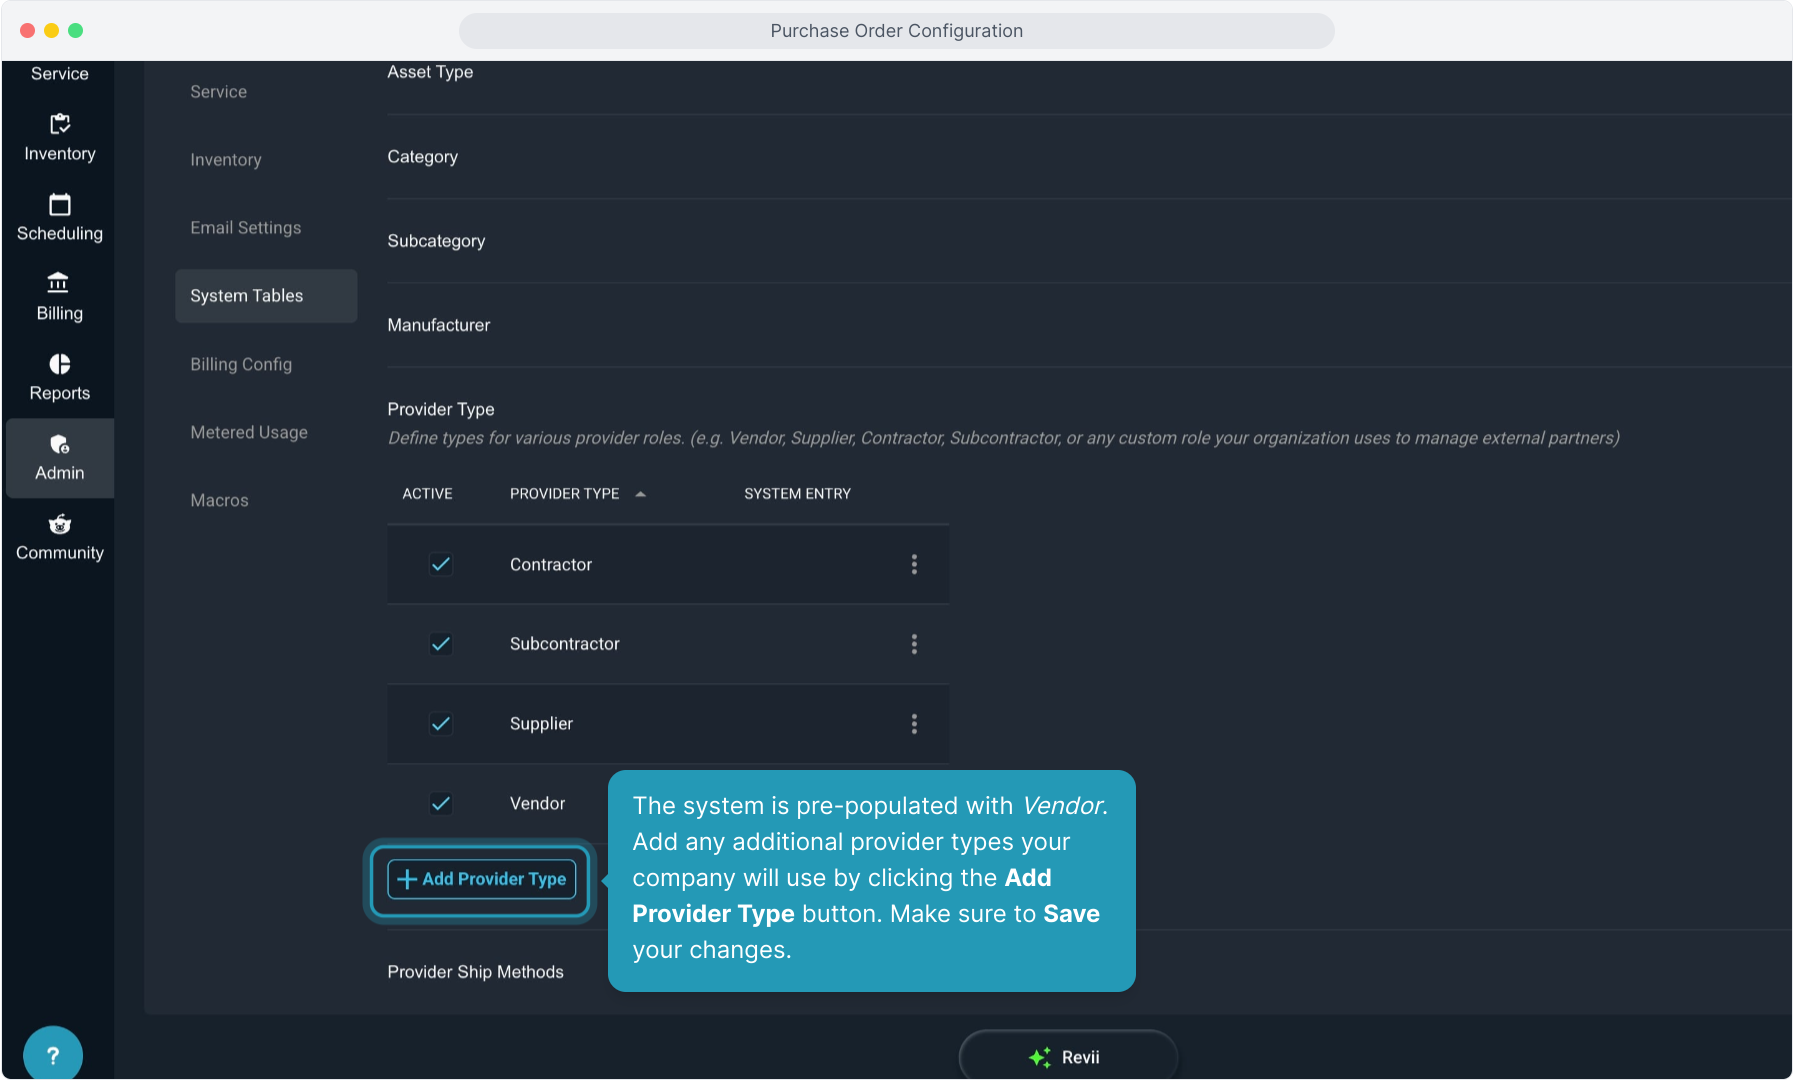Open Reports pie chart icon
This screenshot has height=1080, width=1794.
click(x=60, y=364)
